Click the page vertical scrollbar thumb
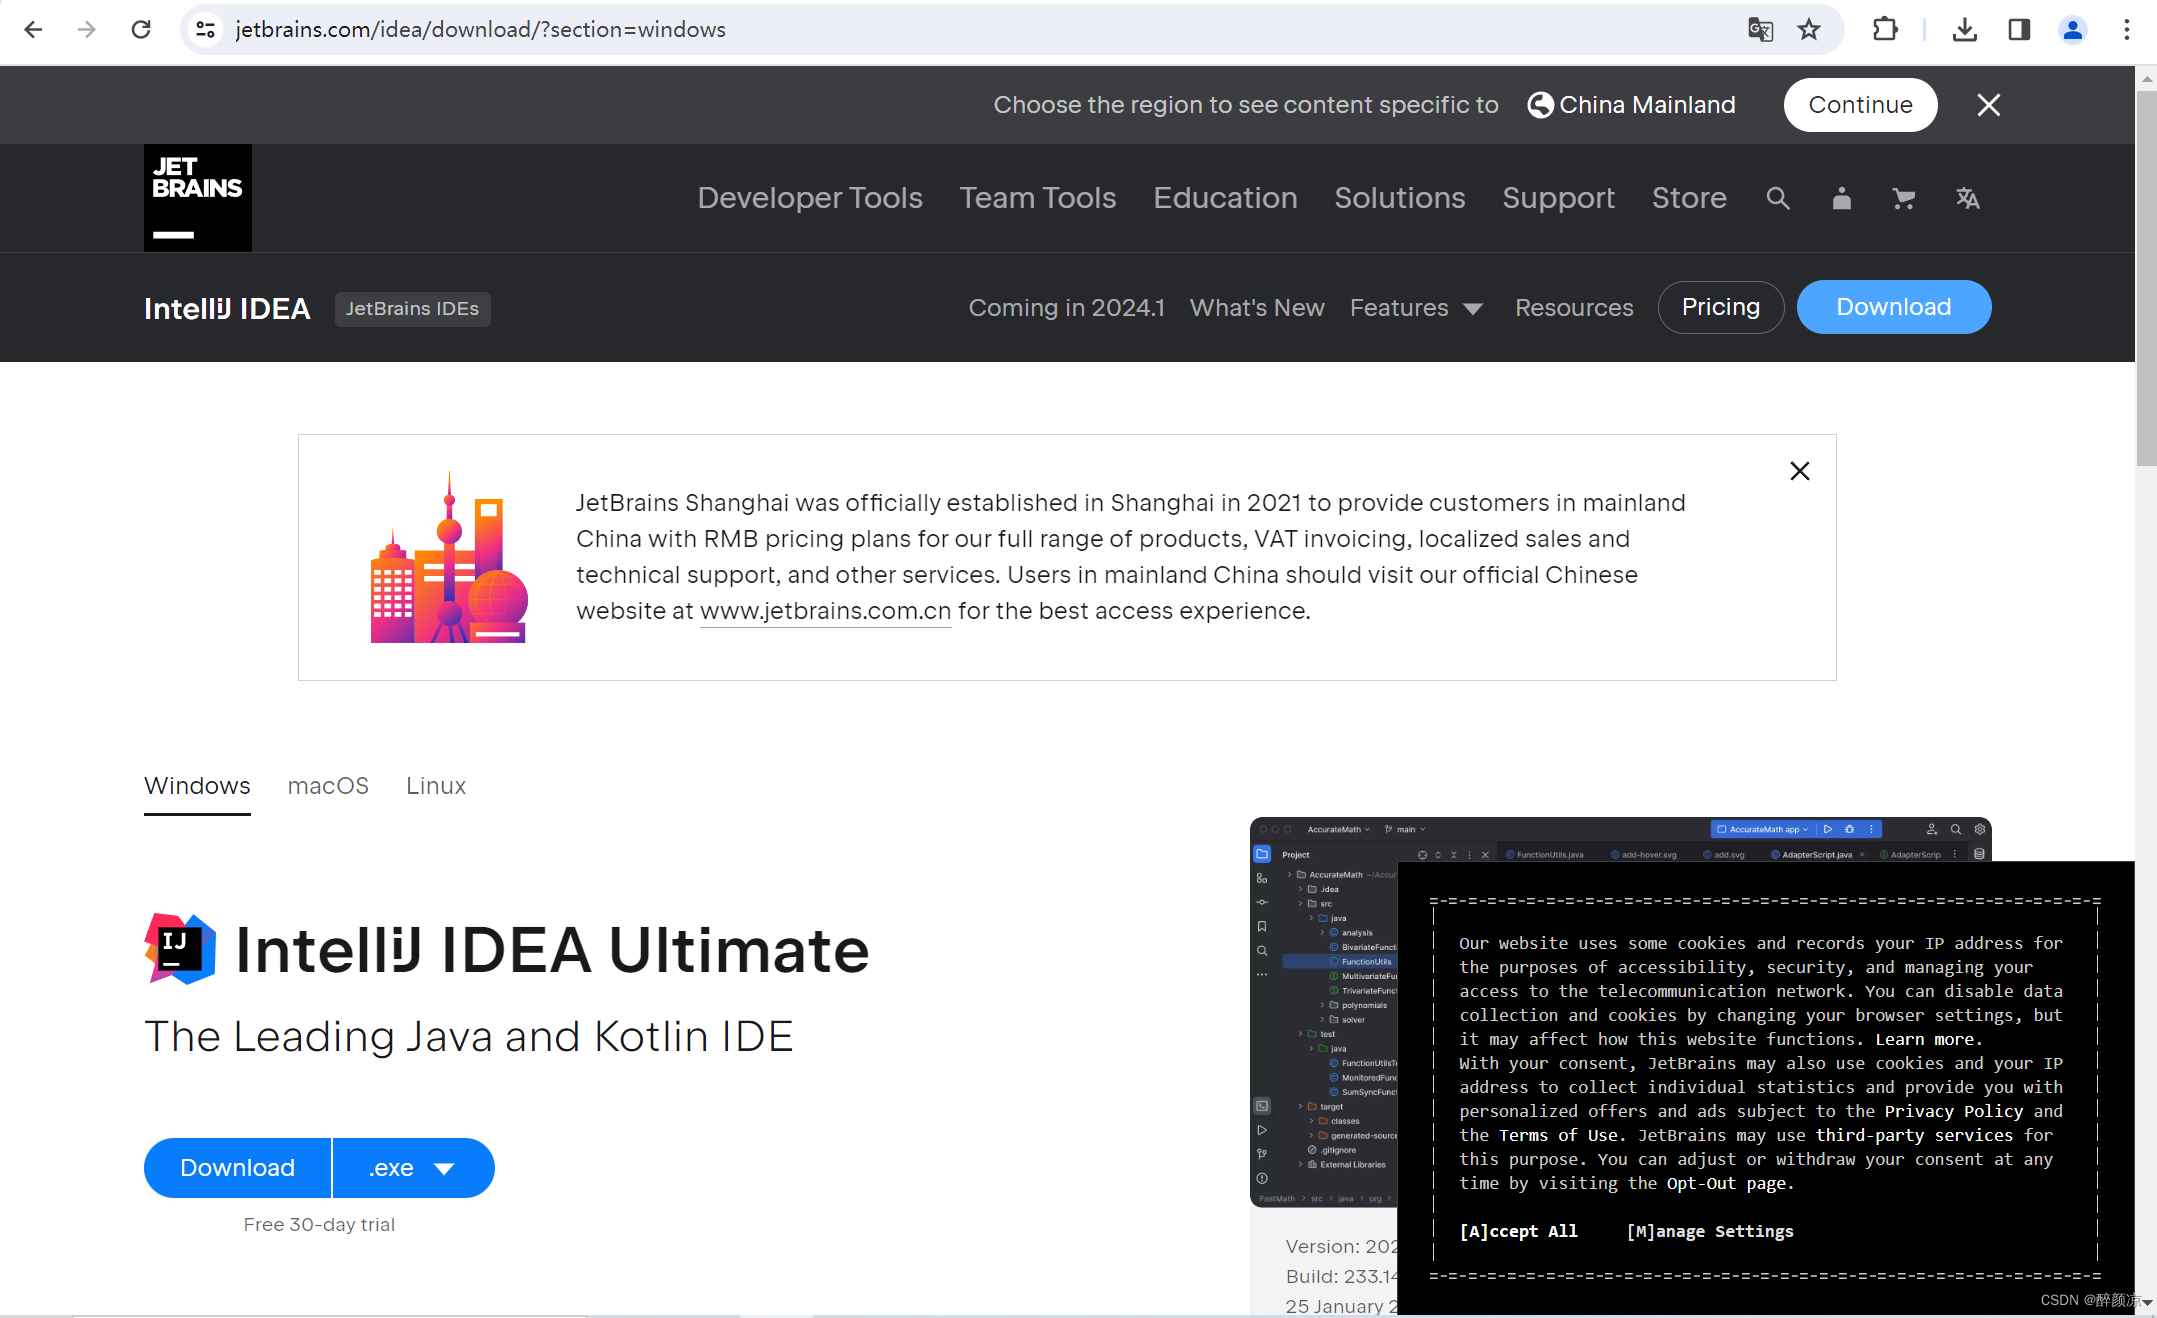 click(x=2146, y=278)
